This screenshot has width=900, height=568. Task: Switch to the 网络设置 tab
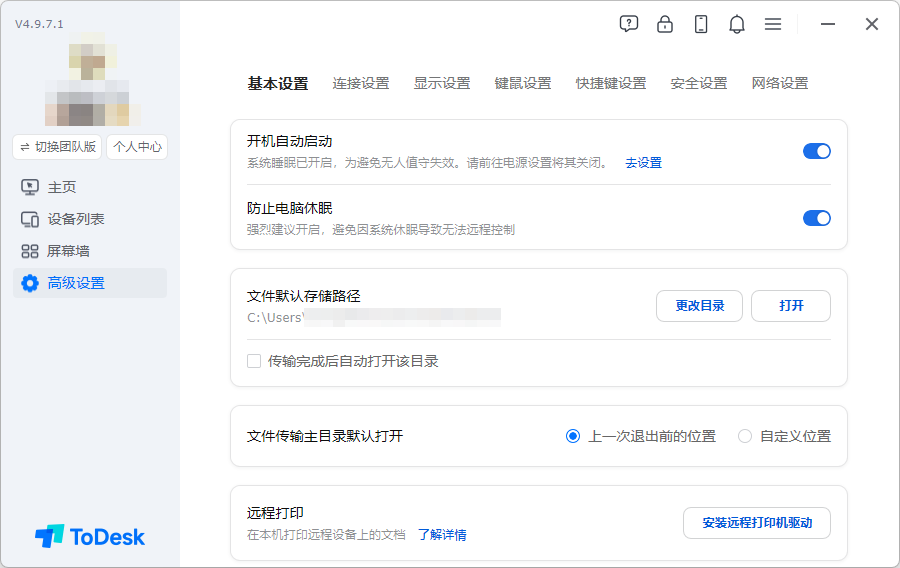tap(780, 84)
